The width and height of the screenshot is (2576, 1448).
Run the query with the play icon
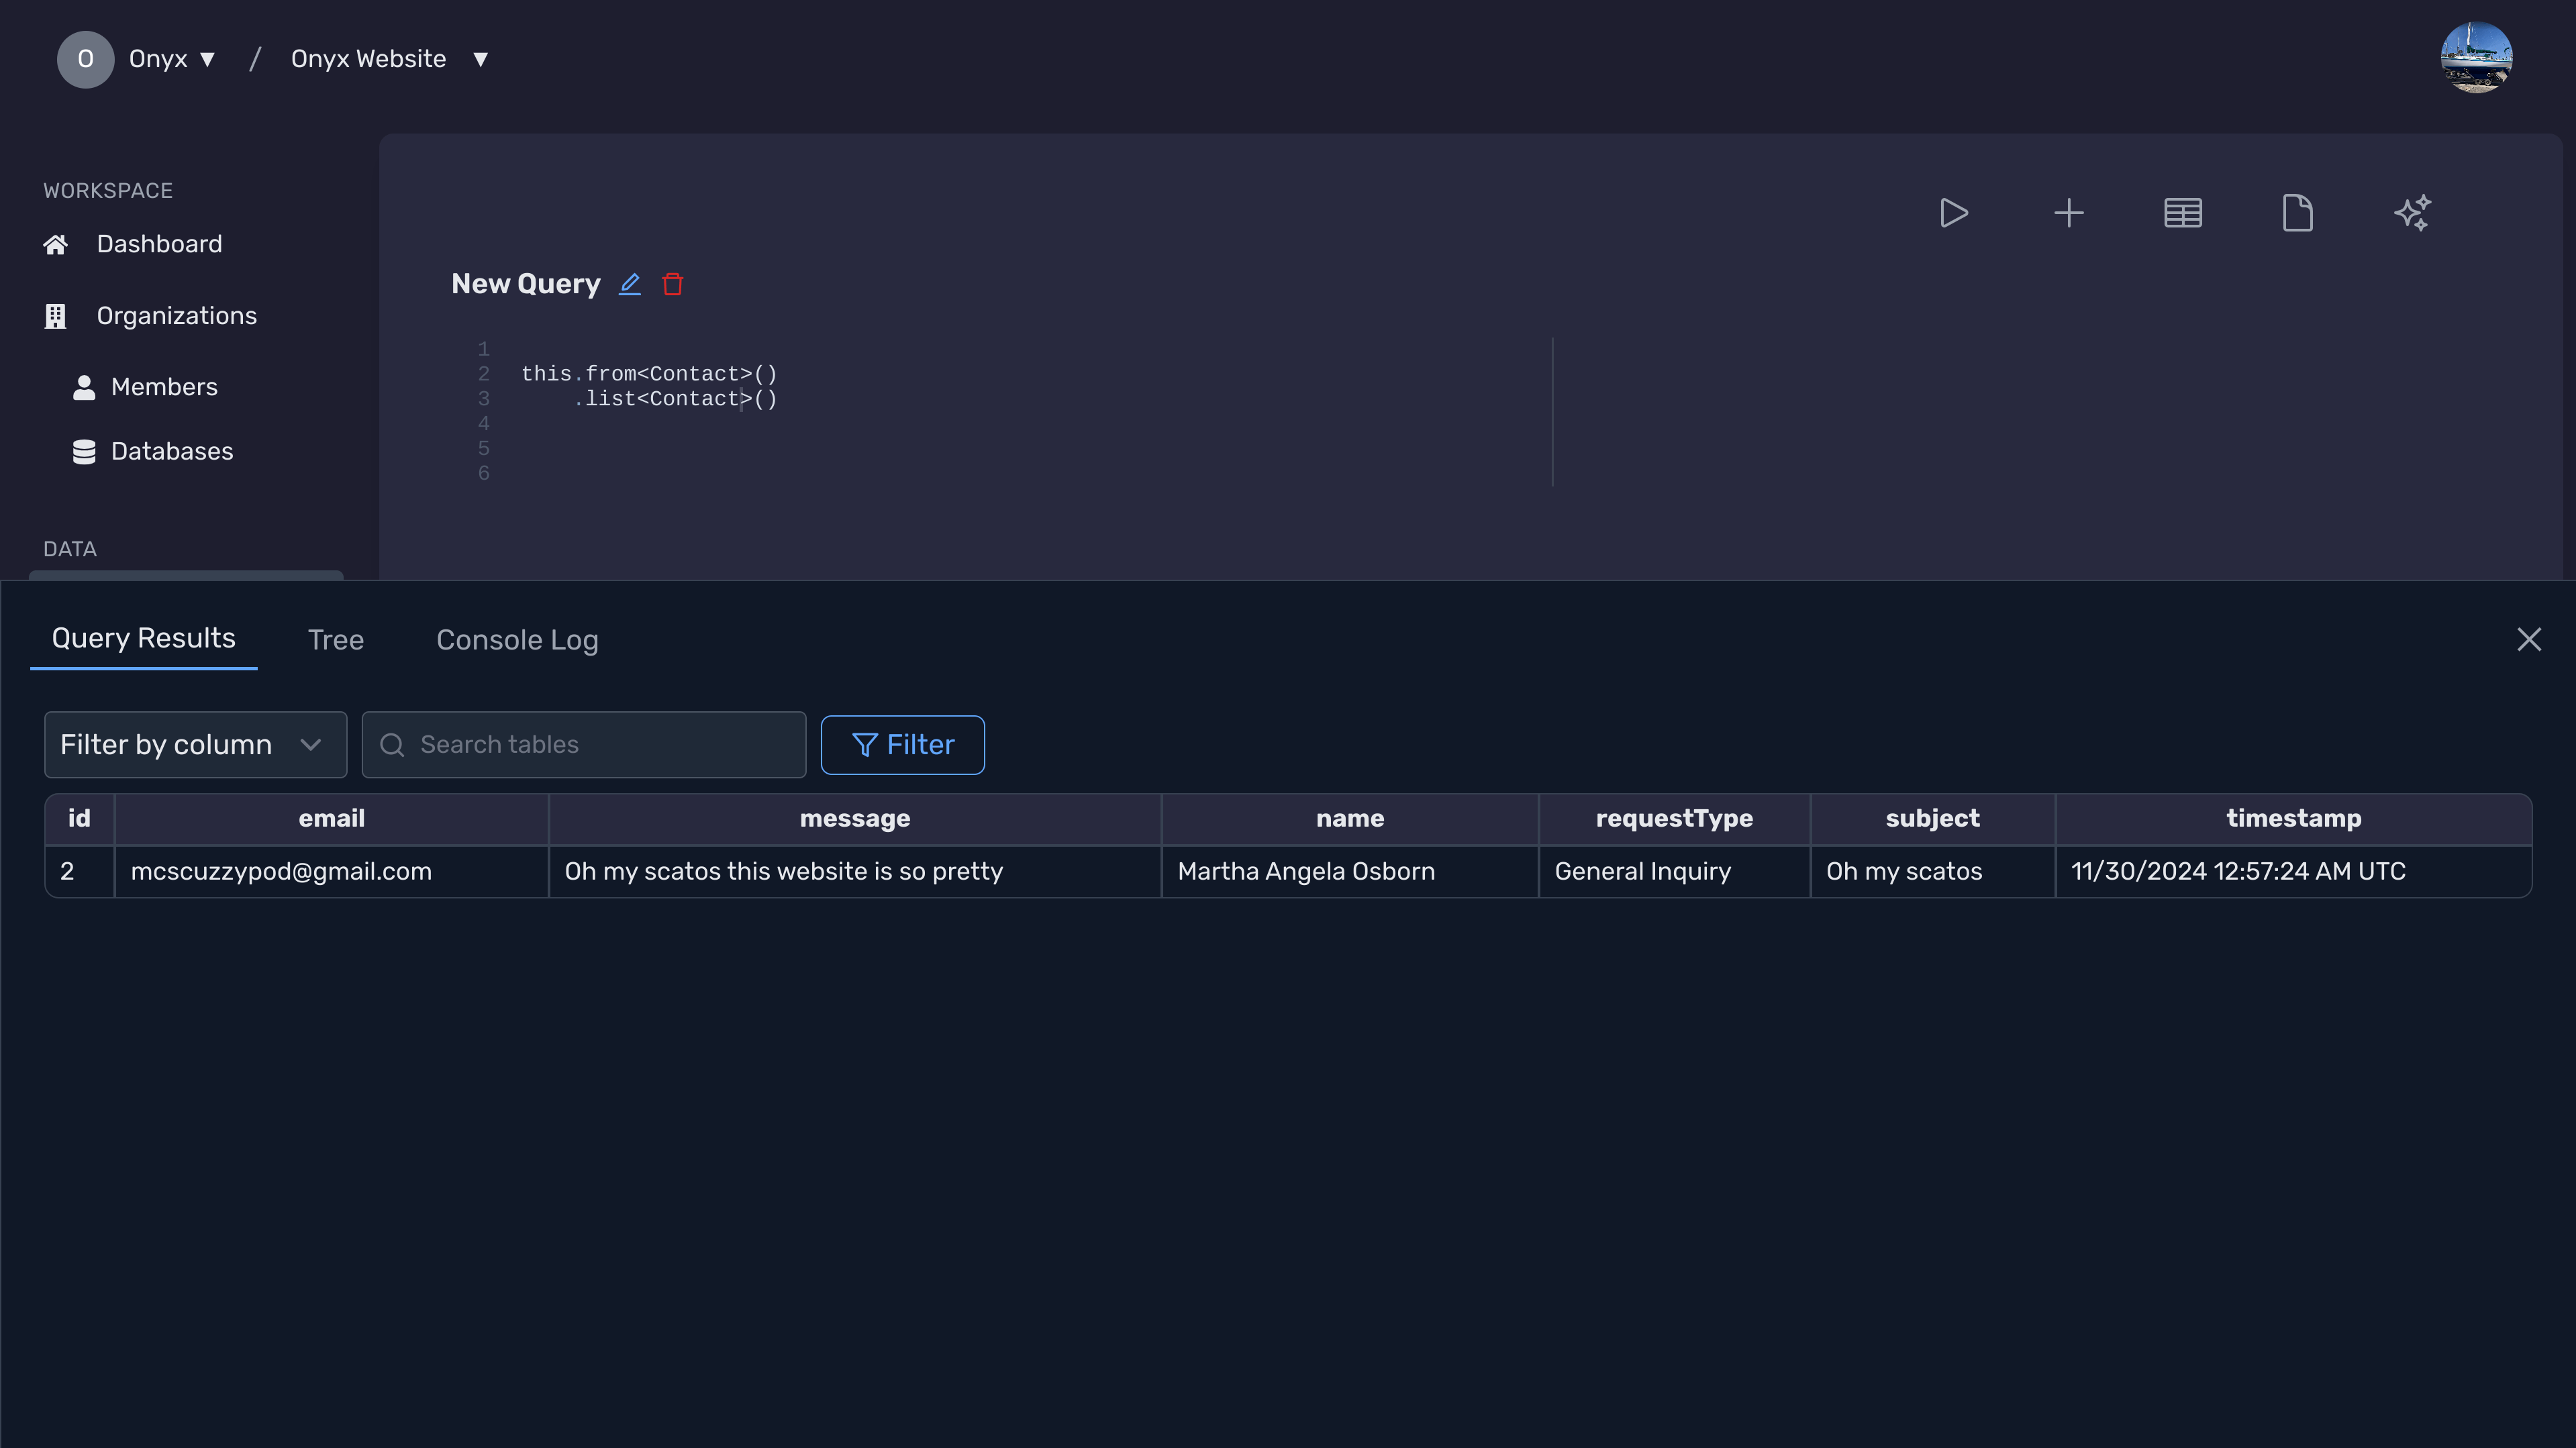point(1953,213)
